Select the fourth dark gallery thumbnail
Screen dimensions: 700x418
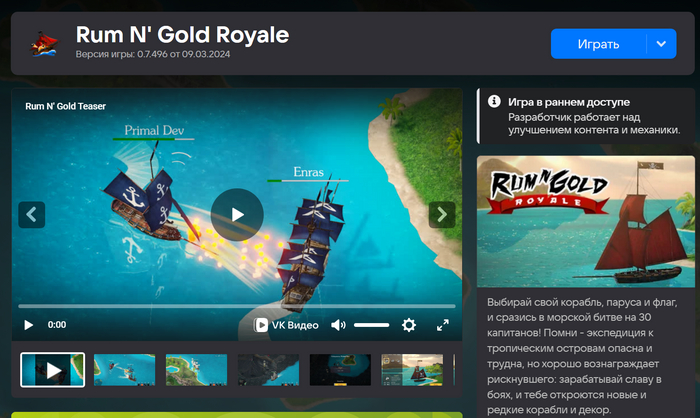point(268,370)
